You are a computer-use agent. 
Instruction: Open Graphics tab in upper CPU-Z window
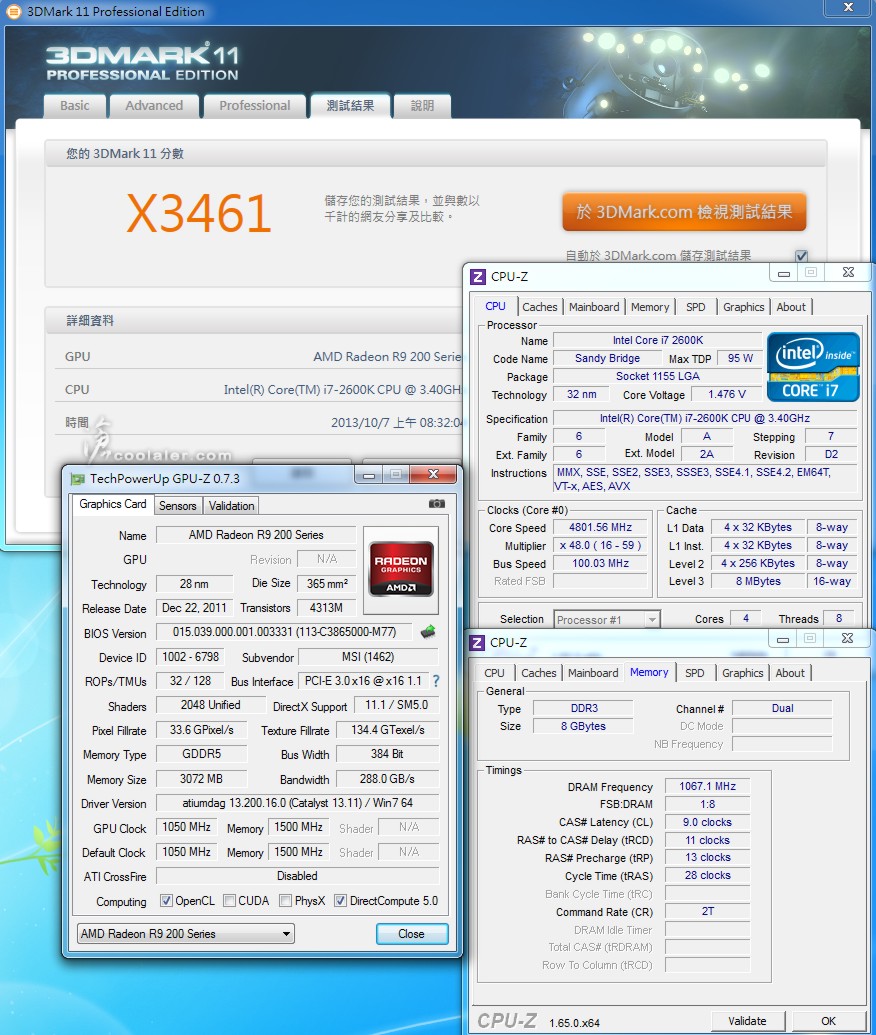coord(743,307)
